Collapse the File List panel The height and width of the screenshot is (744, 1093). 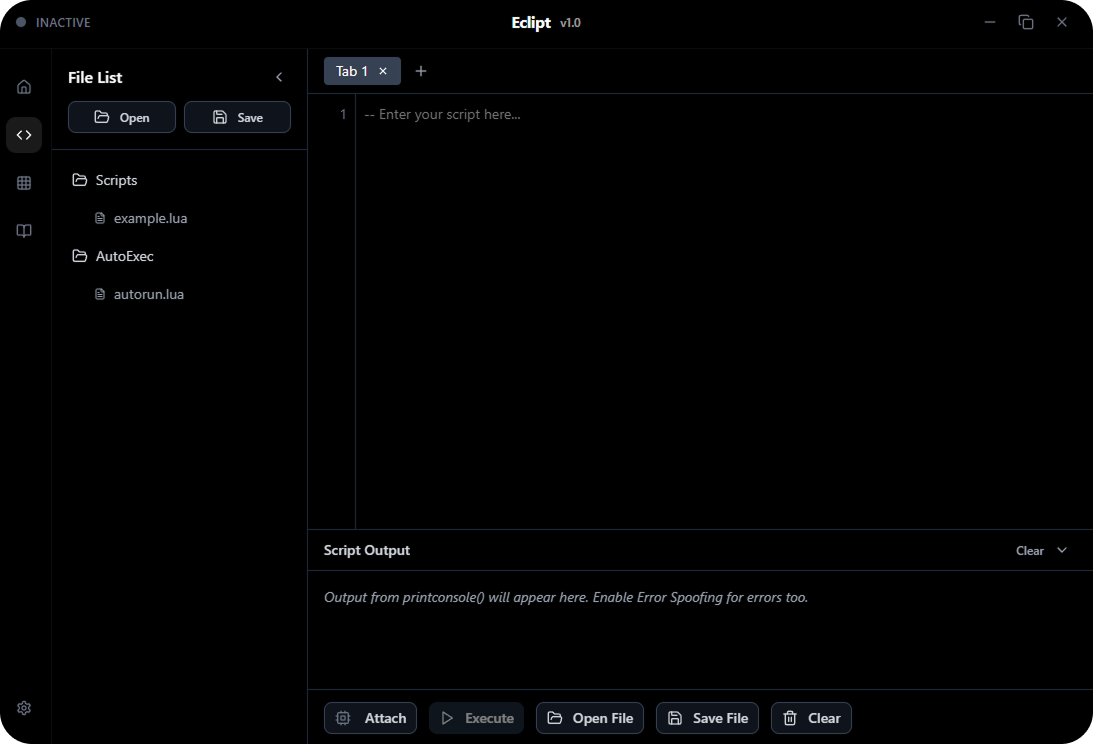279,77
